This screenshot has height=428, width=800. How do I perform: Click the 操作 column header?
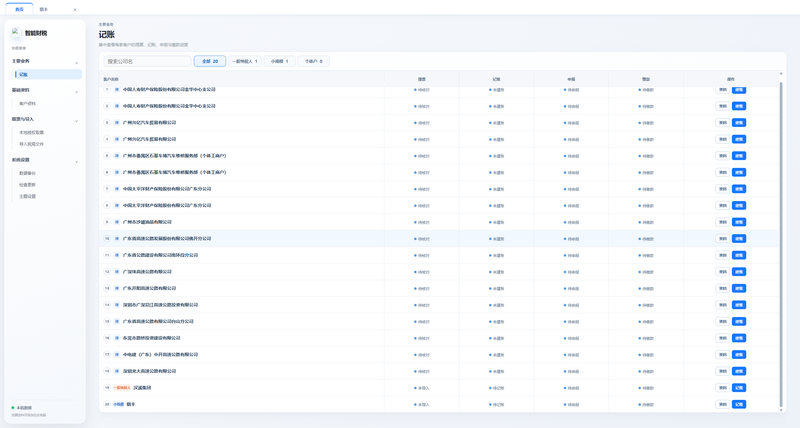pyautogui.click(x=731, y=79)
